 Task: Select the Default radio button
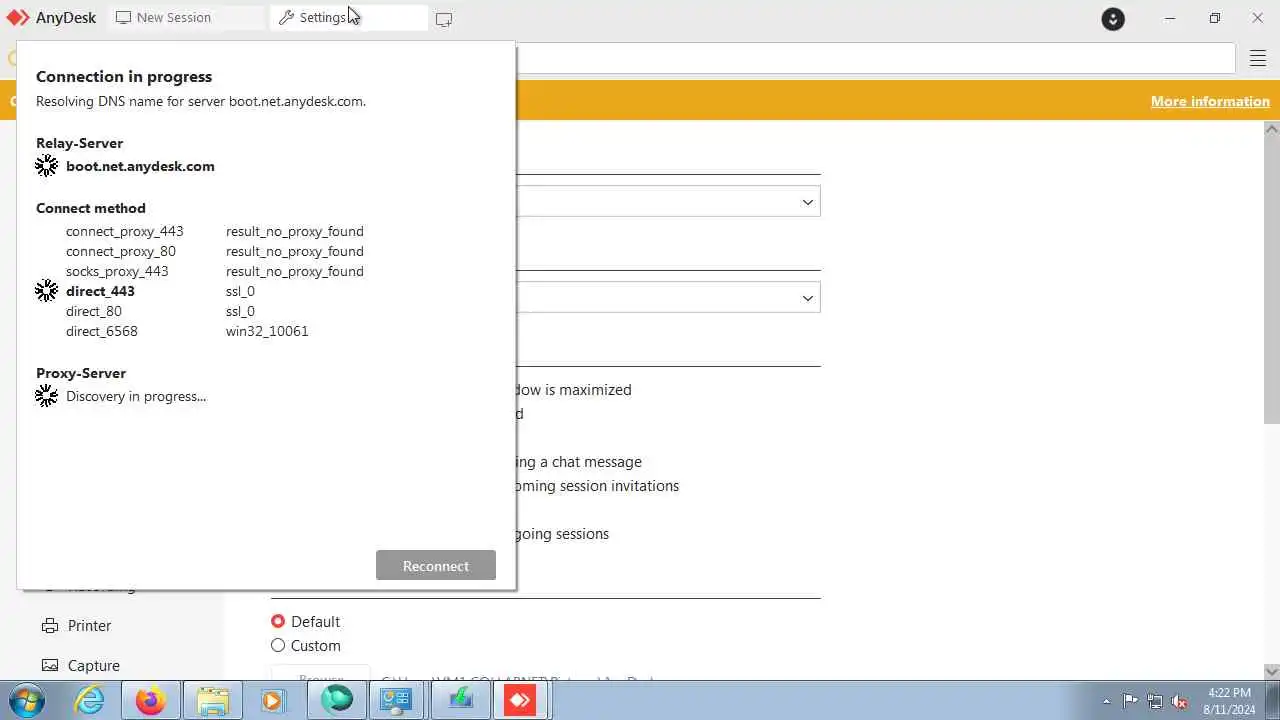[x=278, y=622]
